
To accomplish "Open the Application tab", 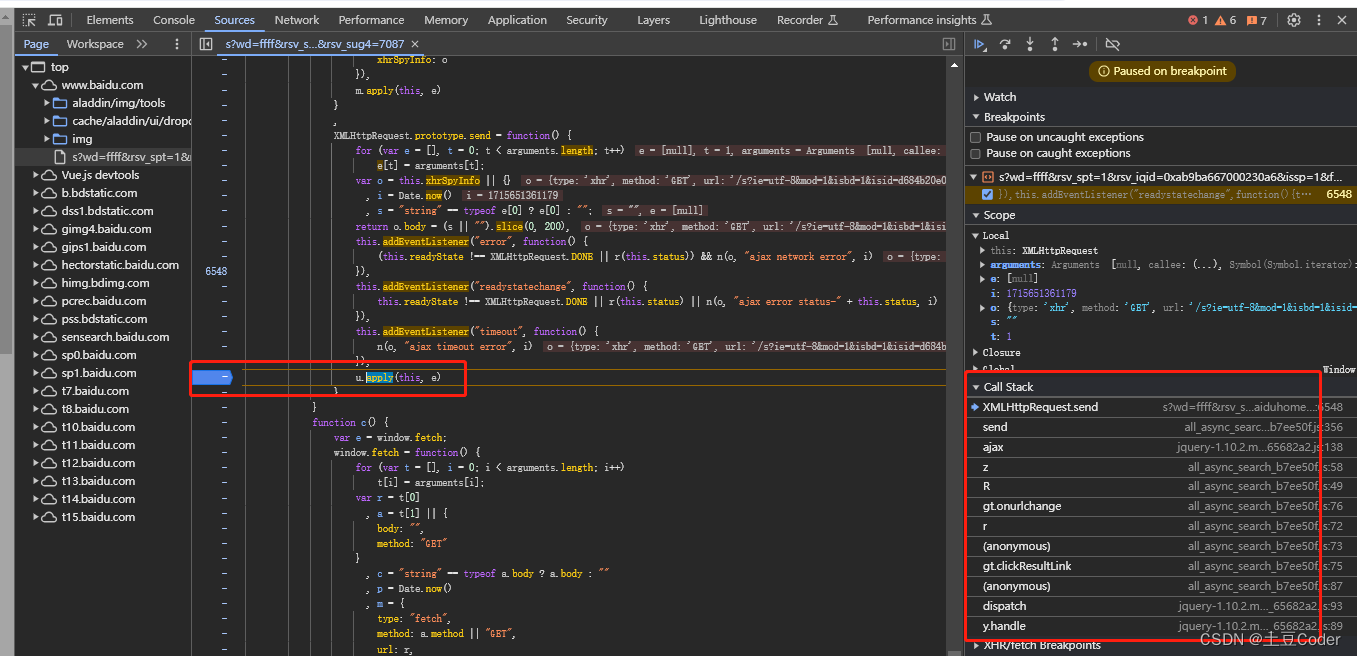I will 517,20.
